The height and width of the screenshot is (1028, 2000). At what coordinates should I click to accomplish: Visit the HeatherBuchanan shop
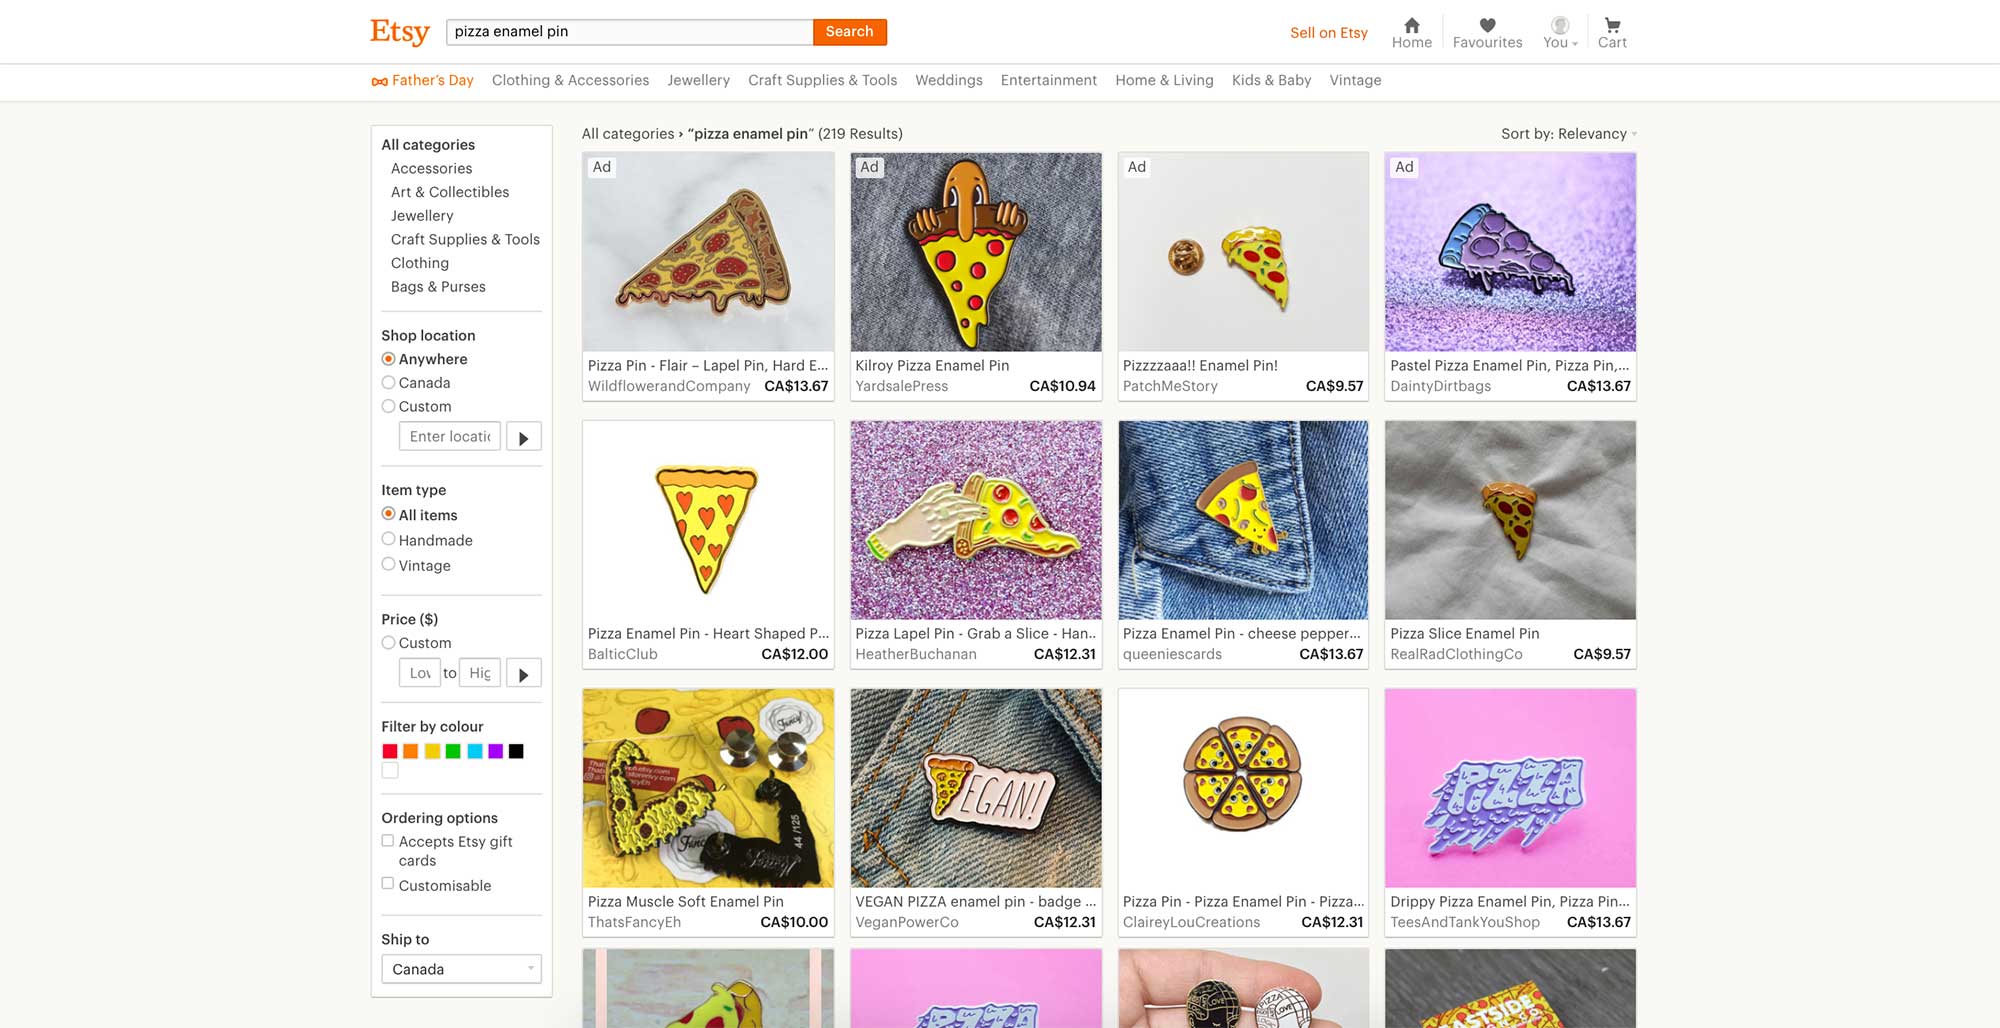[916, 654]
